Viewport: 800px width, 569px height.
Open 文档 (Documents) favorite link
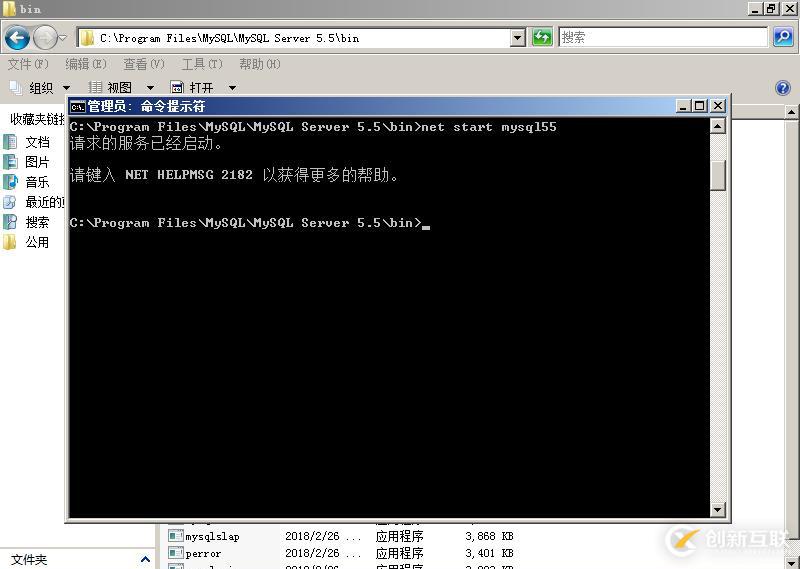click(x=37, y=142)
